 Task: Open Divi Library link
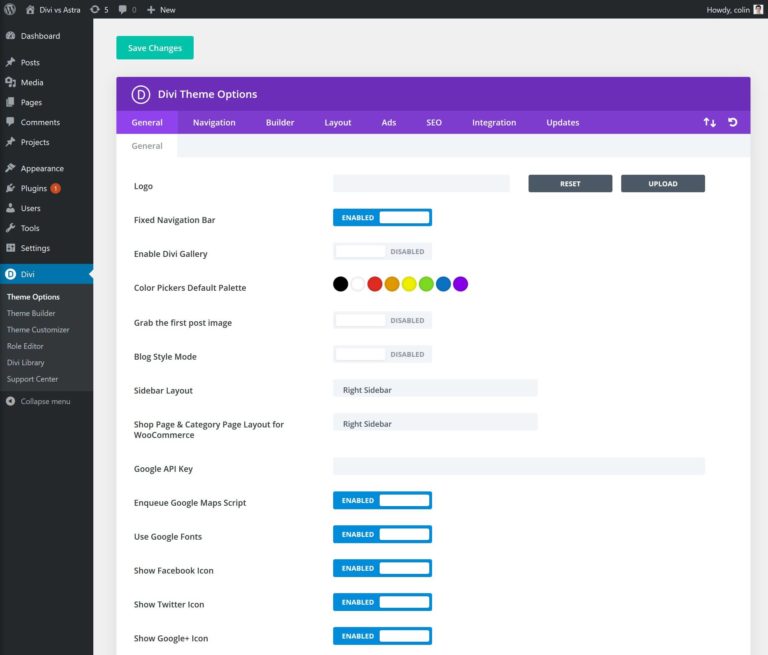(25, 363)
